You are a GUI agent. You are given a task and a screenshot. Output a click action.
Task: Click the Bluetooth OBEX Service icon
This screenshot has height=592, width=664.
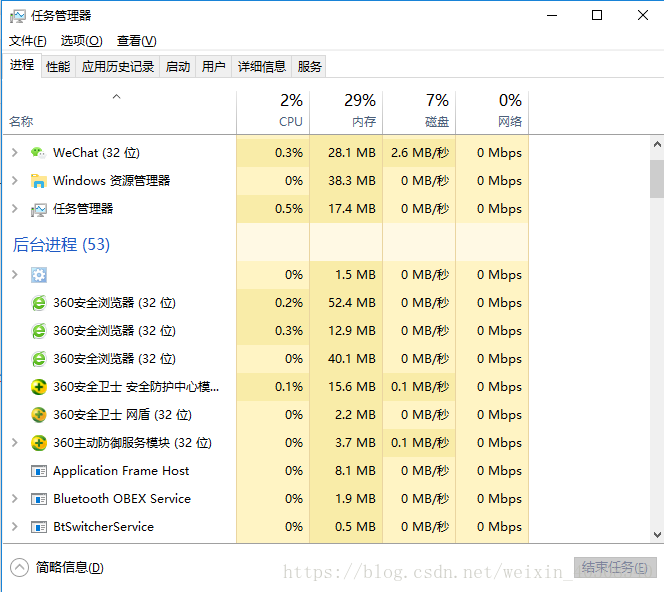coord(39,499)
